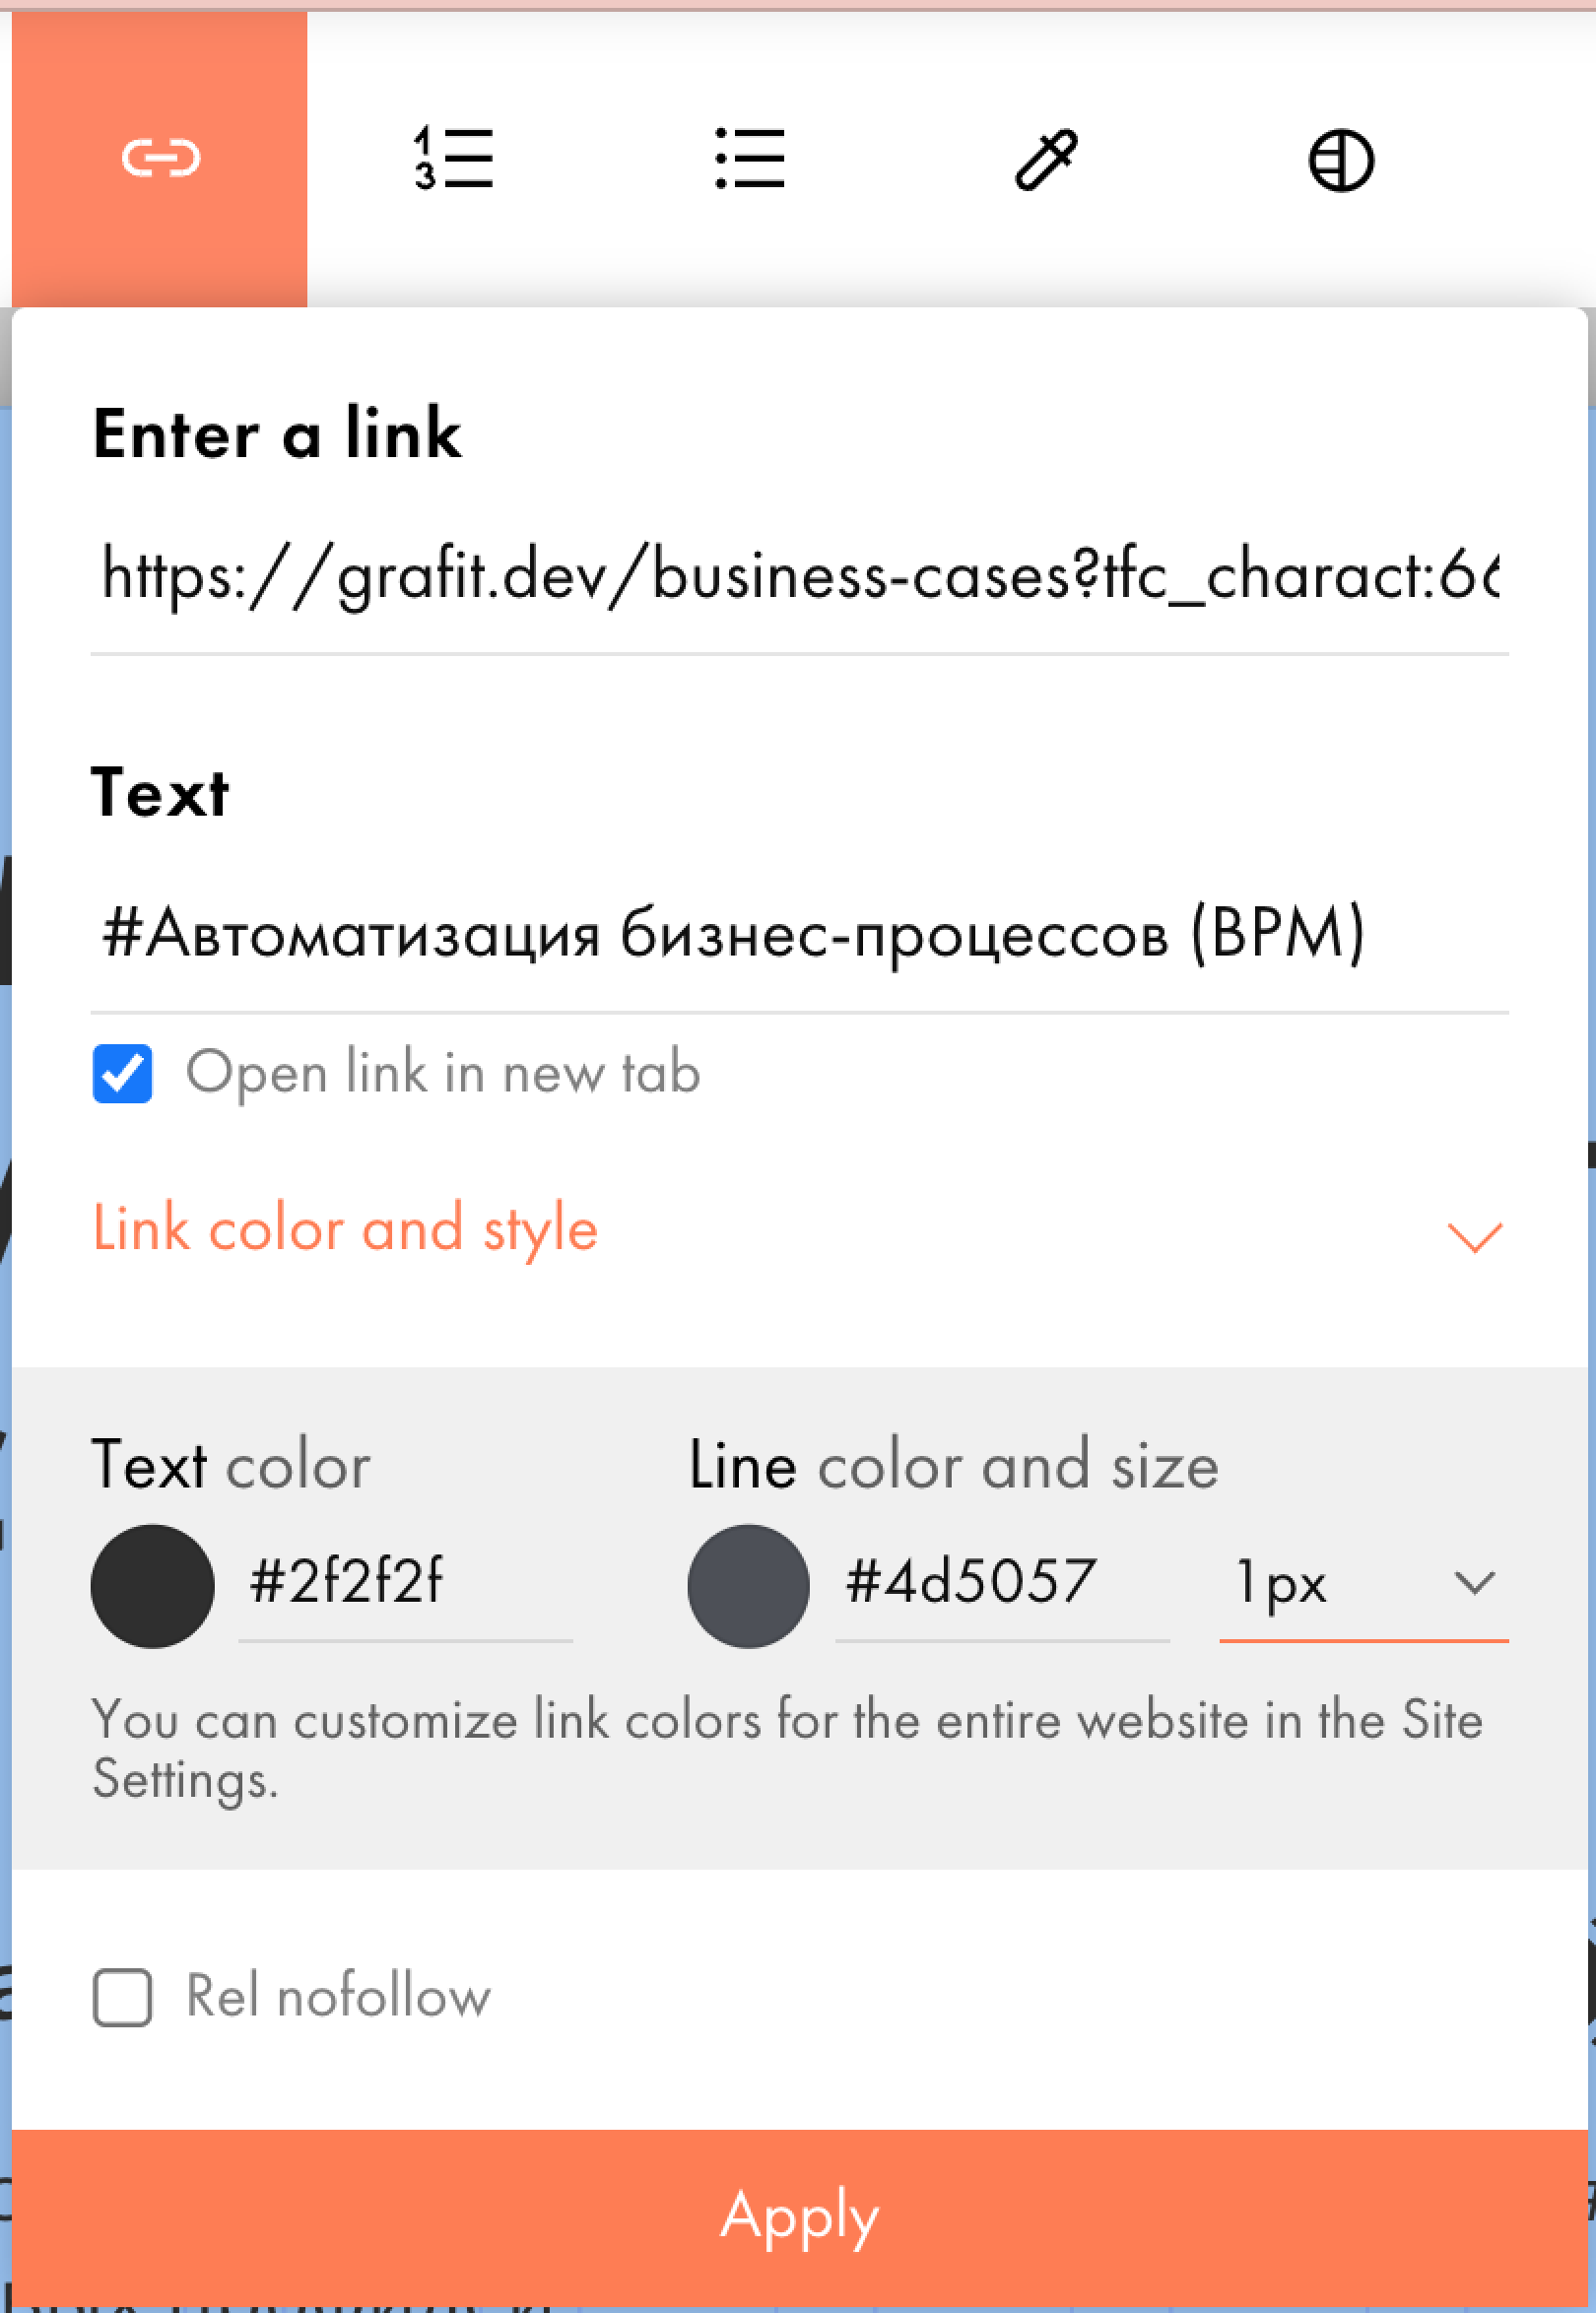Select the numbered list icon
This screenshot has height=2313, width=1596.
tap(453, 158)
